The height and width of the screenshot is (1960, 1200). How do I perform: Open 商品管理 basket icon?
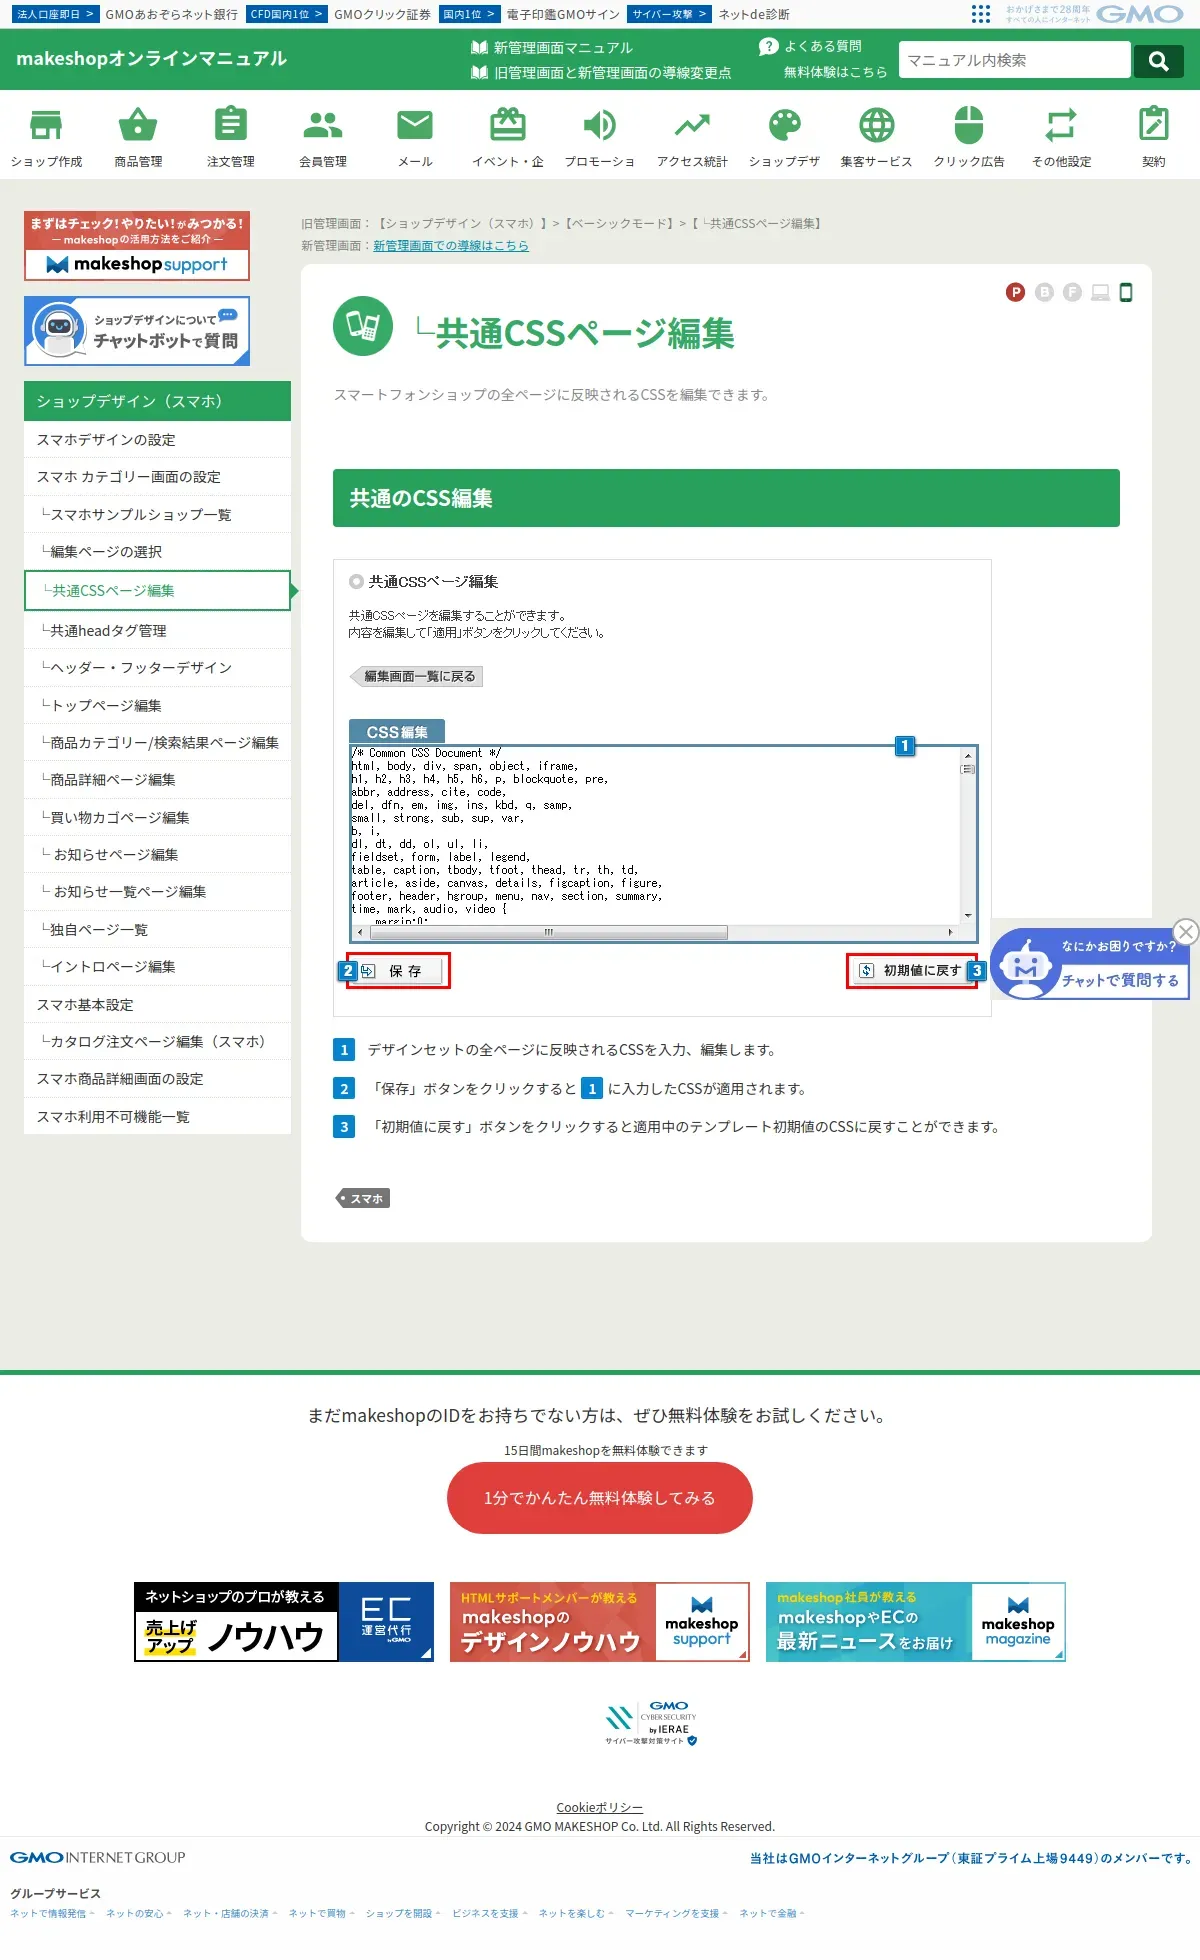point(138,136)
